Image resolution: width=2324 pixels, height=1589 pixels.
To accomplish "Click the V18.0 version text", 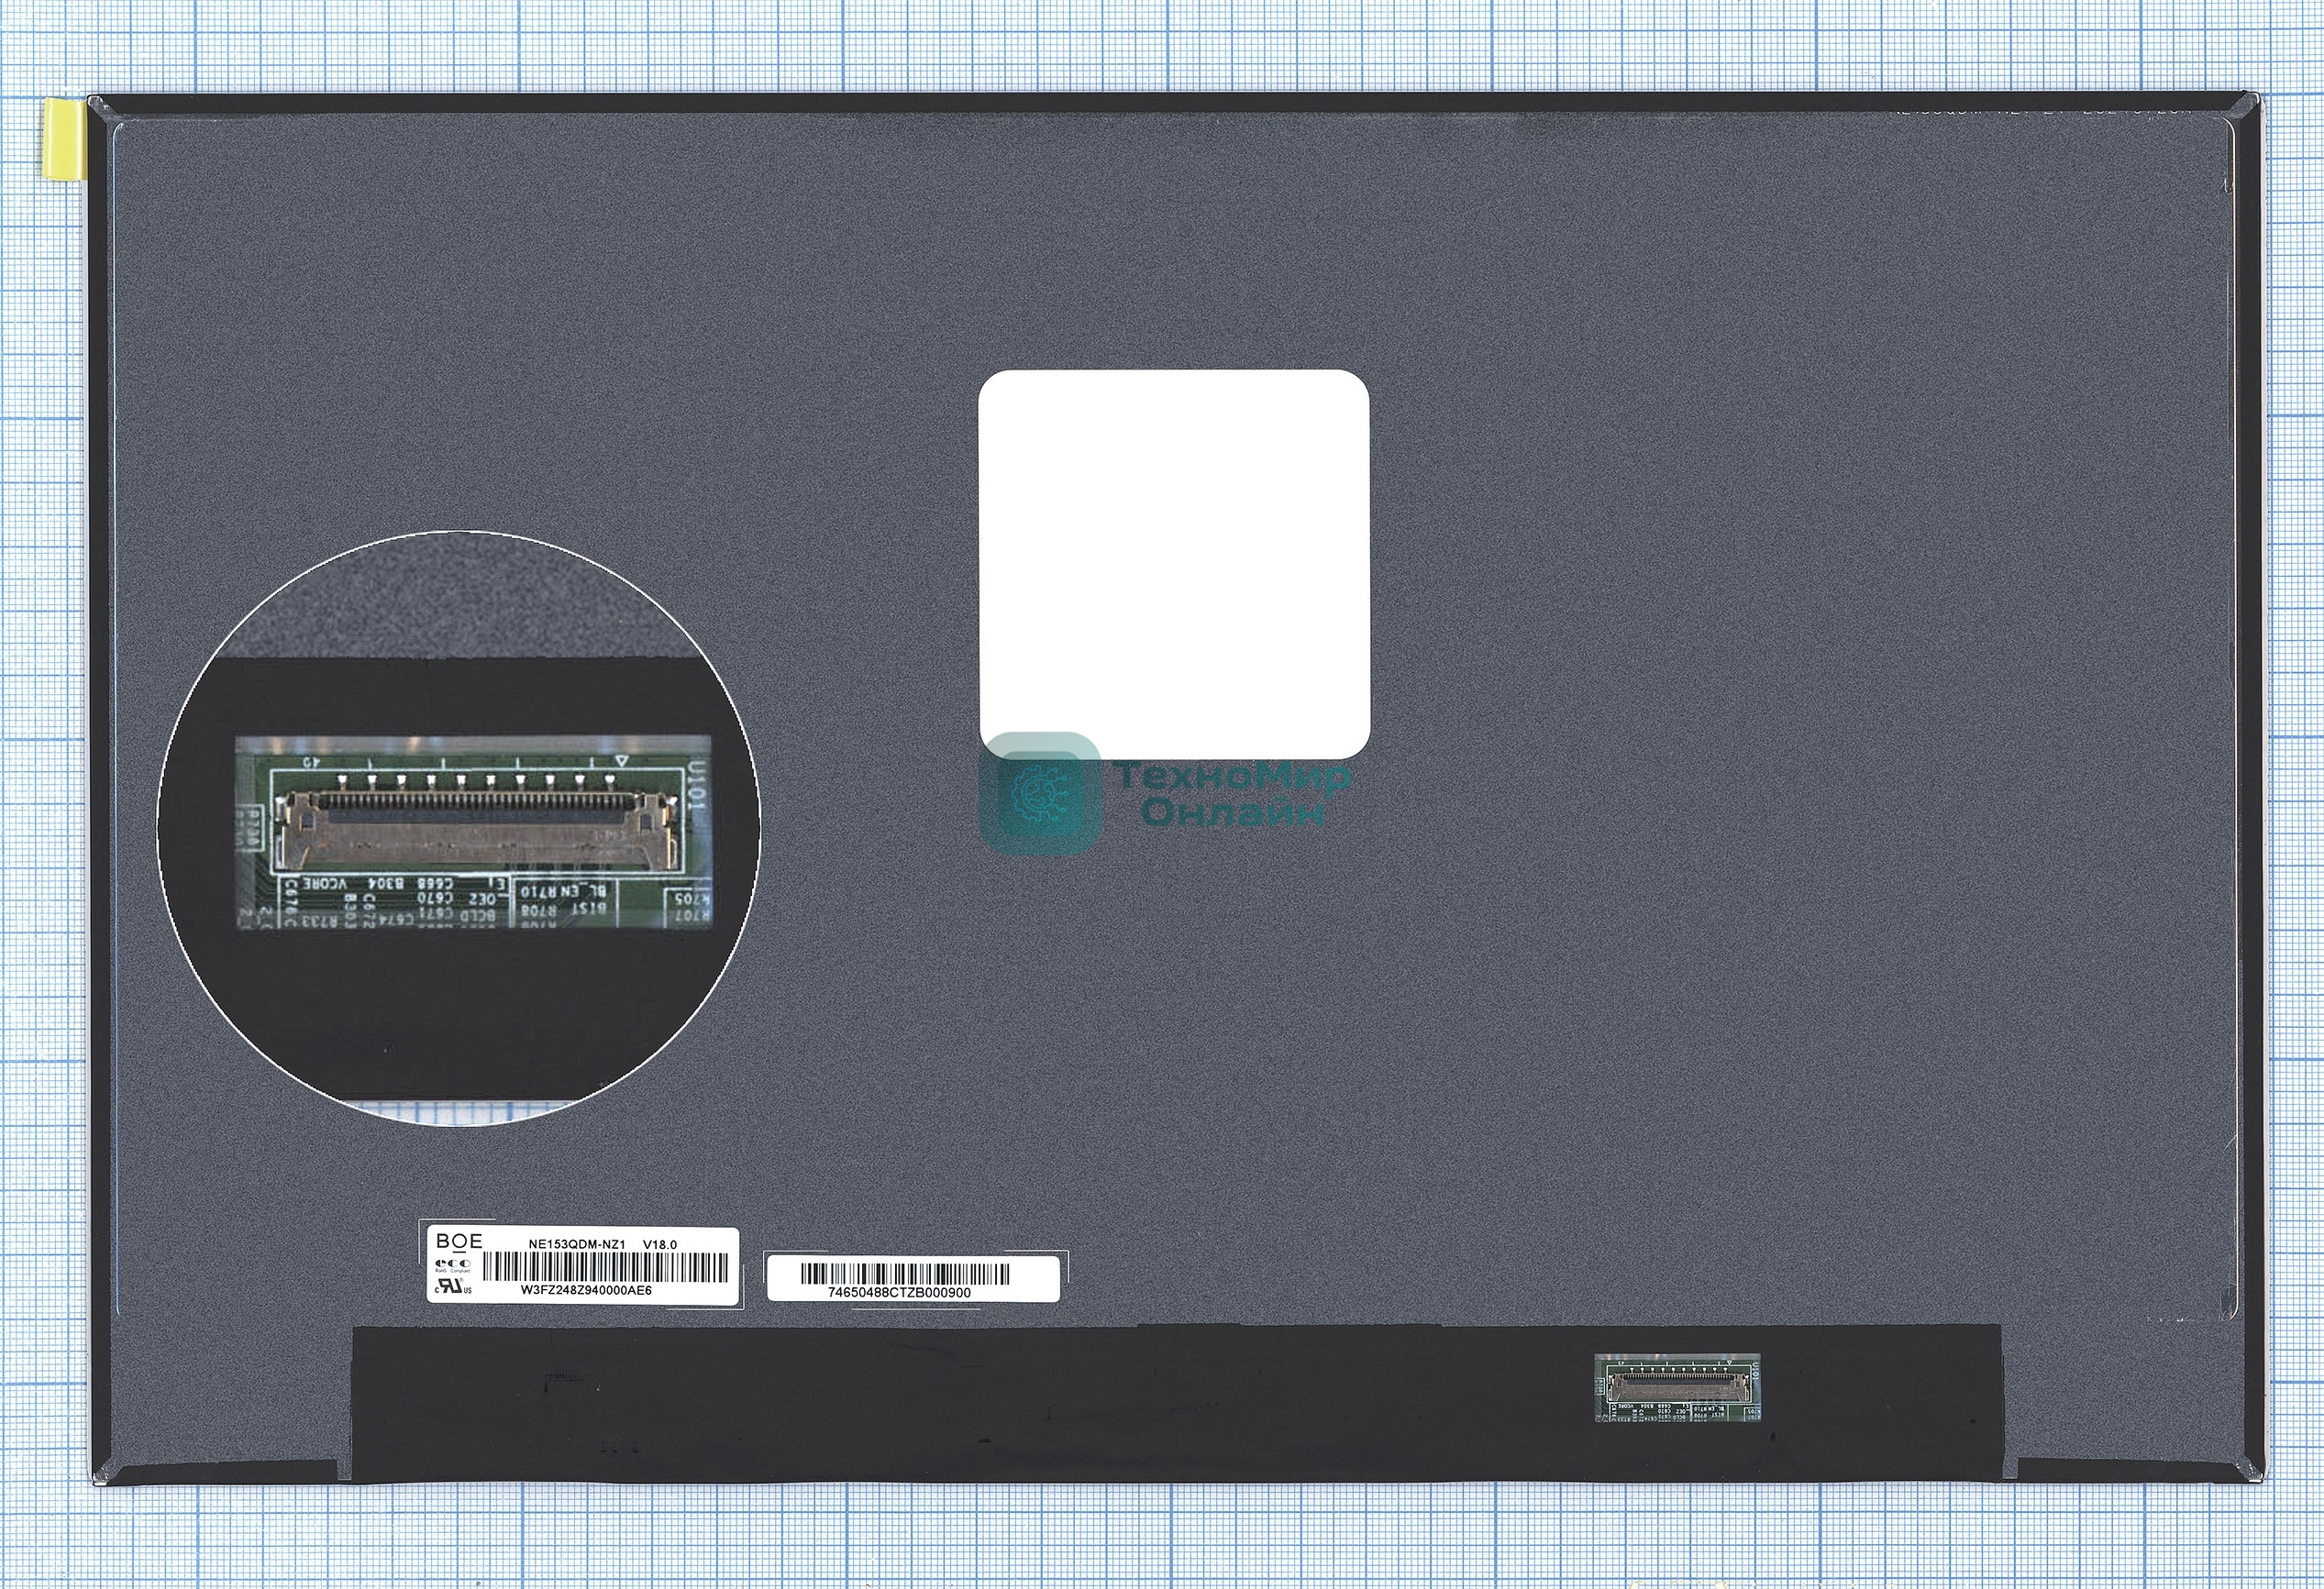I will [659, 1244].
